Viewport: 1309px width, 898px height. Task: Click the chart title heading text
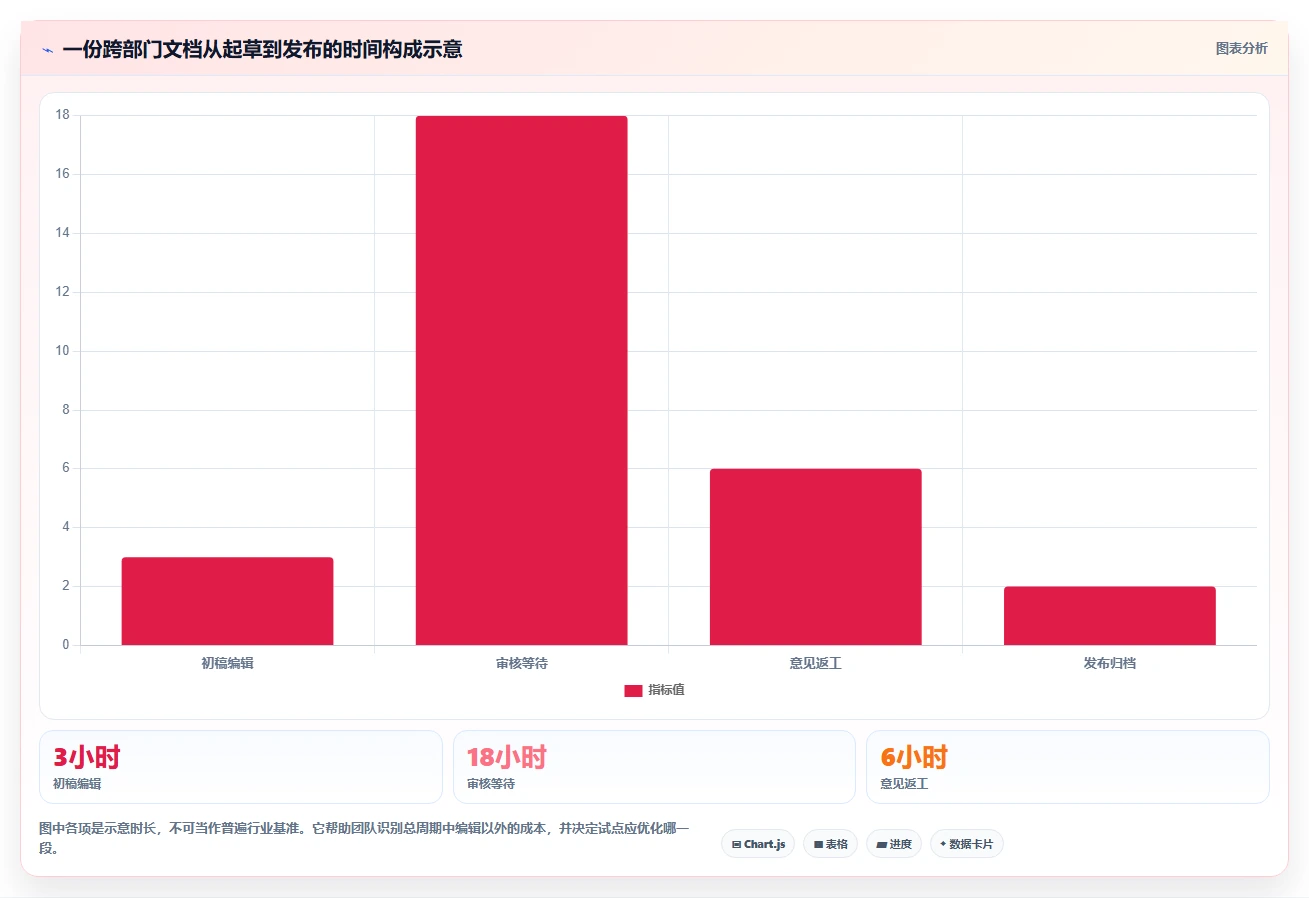[x=262, y=49]
